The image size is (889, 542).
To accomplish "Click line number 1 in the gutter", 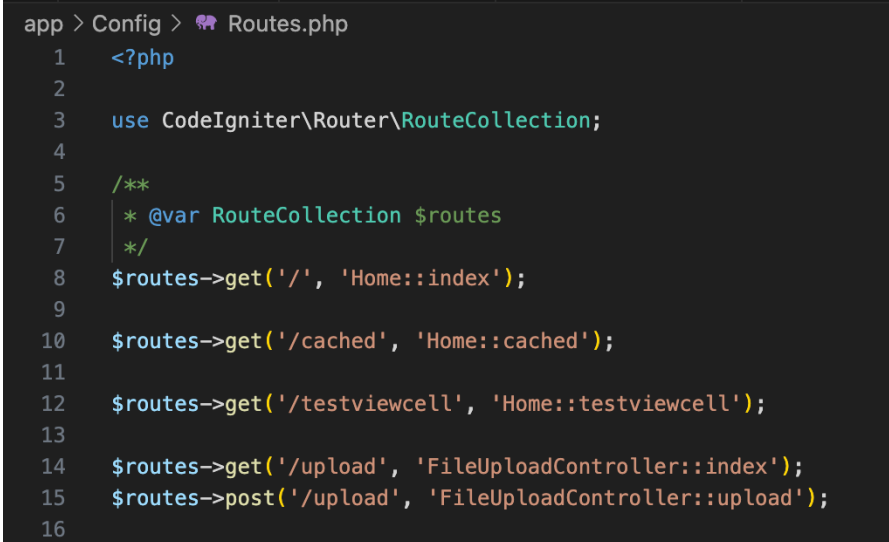I will (59, 58).
